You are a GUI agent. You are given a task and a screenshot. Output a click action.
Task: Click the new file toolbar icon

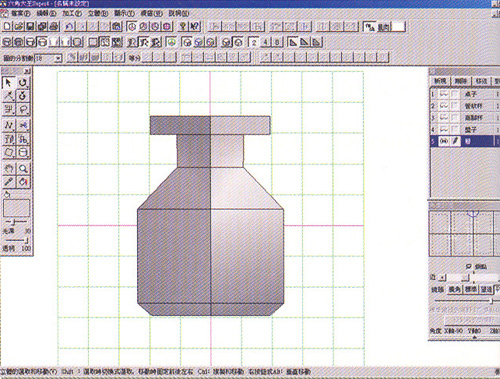[x=7, y=26]
